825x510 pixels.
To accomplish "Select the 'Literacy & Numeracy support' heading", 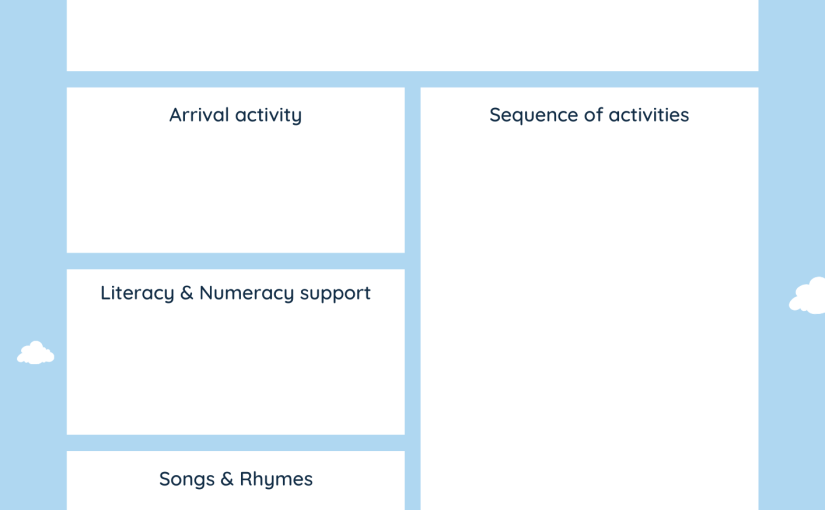I will (x=235, y=293).
